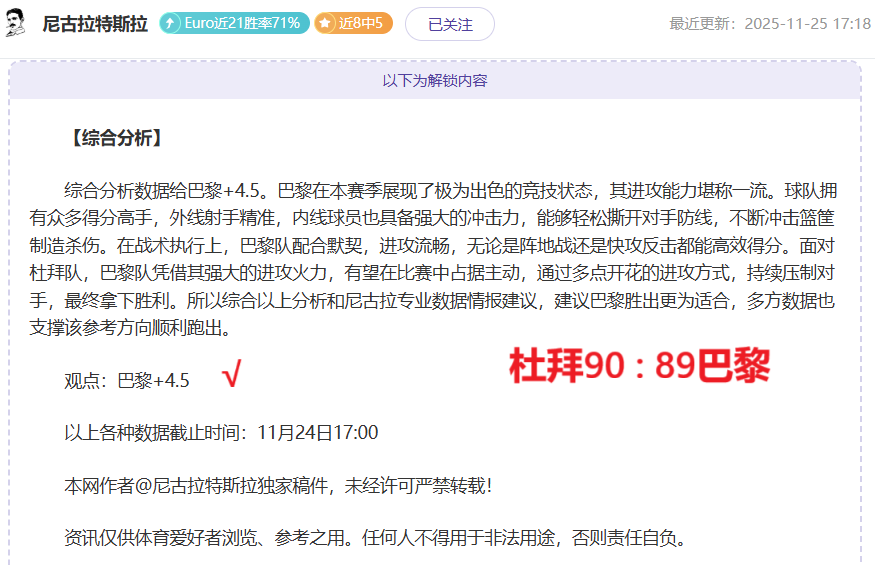Click the star icon in the orange badge

pyautogui.click(x=325, y=23)
